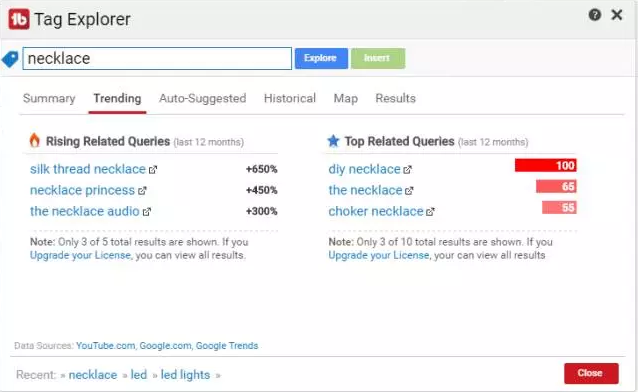Click Upgrade your License under Top Related Queries
This screenshot has height=392, width=639.
pos(379,255)
